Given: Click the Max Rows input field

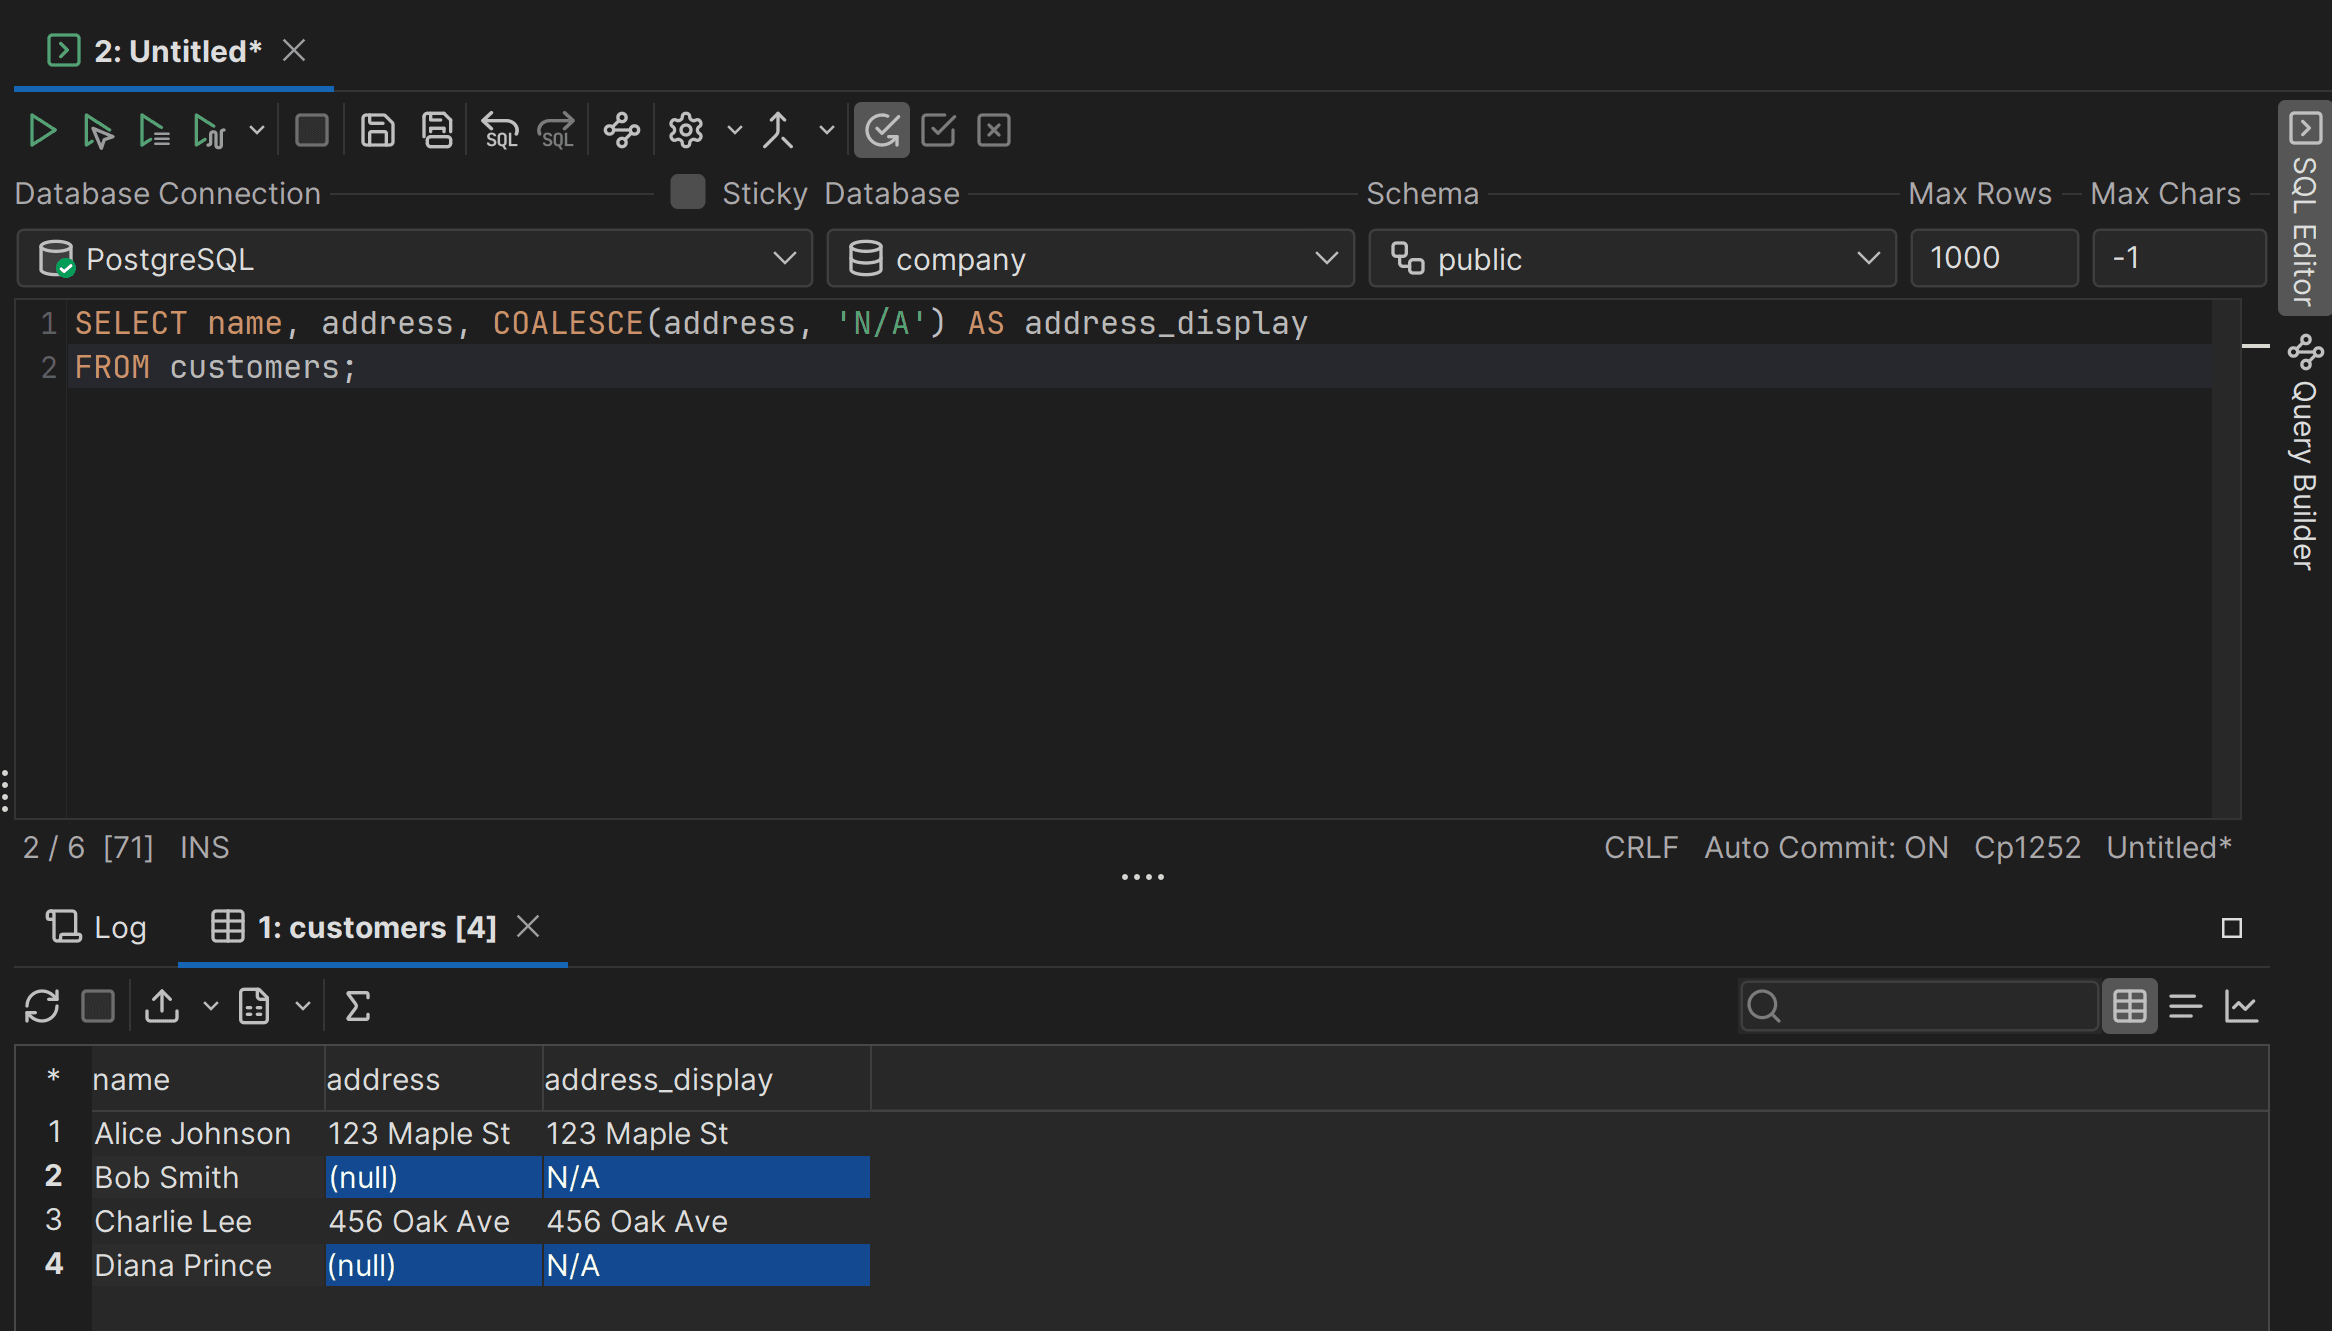Looking at the screenshot, I should [x=1993, y=259].
